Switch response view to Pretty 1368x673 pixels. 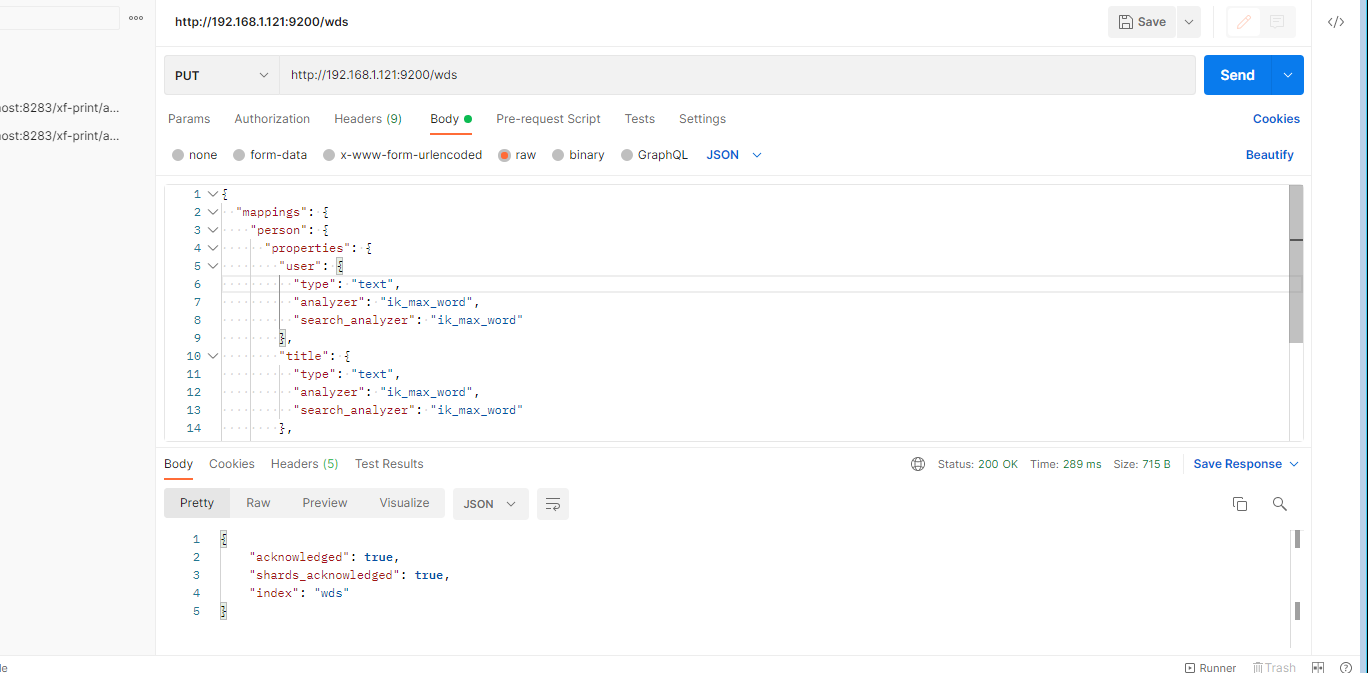coord(197,503)
